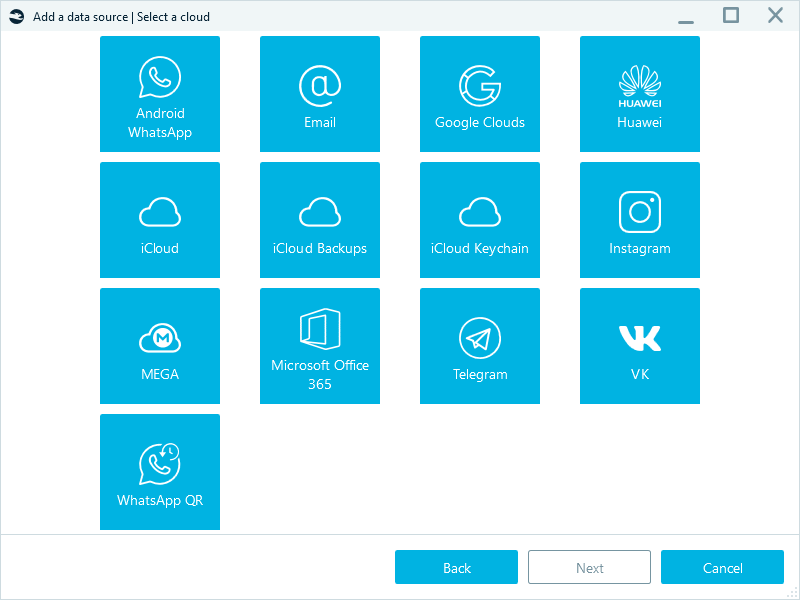
Task: Open the iCloud data source
Action: click(160, 220)
